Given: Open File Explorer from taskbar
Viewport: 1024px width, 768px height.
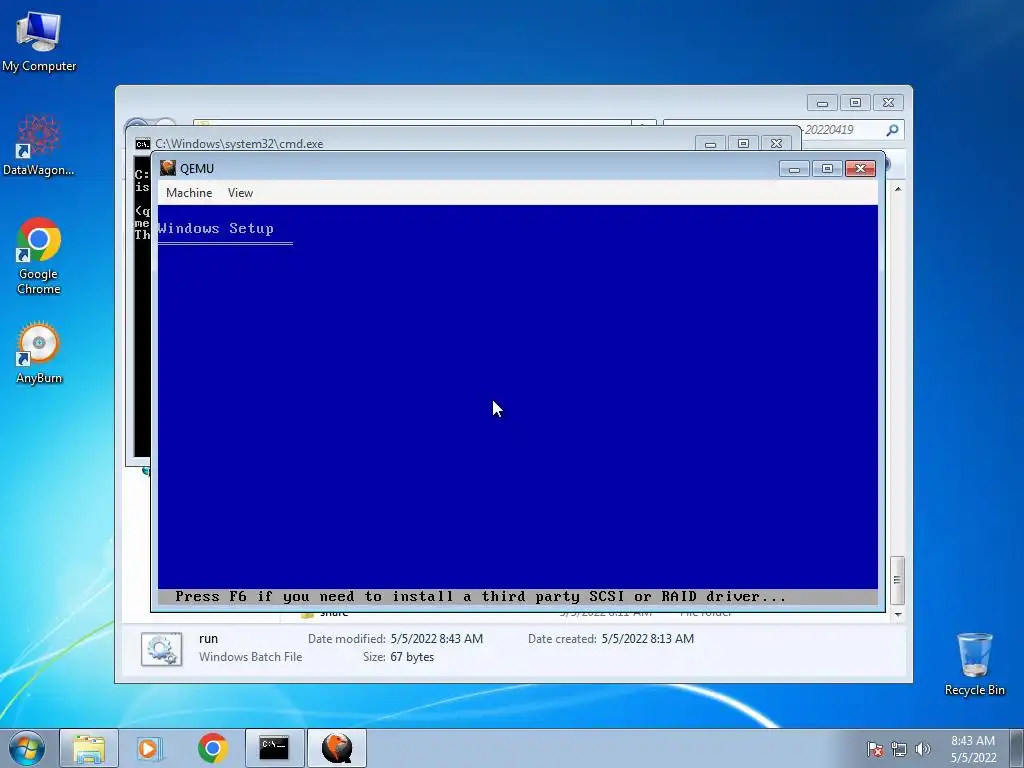Looking at the screenshot, I should [x=89, y=748].
